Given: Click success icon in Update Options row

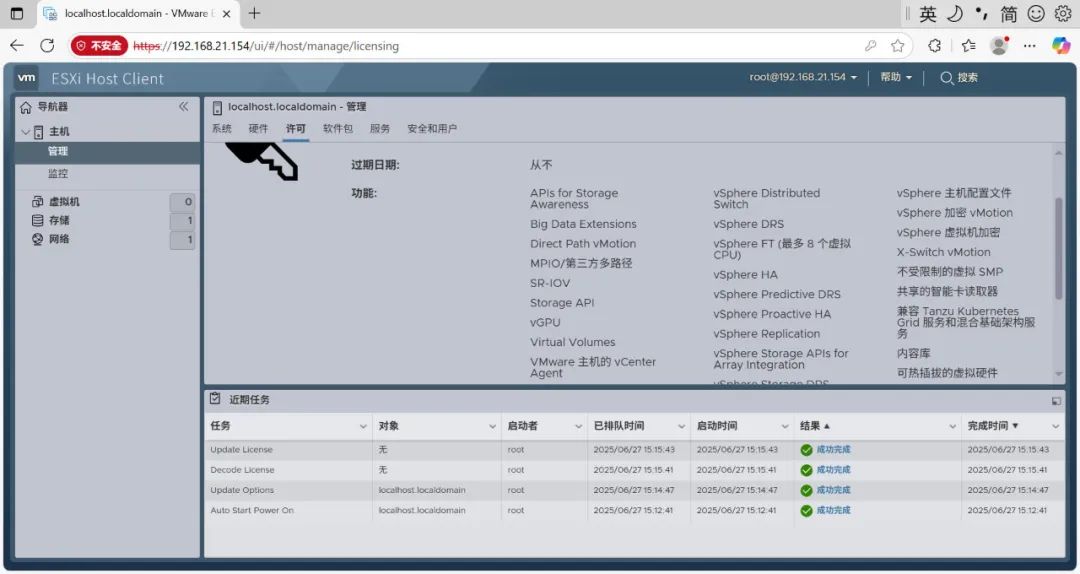Looking at the screenshot, I should click(806, 491).
